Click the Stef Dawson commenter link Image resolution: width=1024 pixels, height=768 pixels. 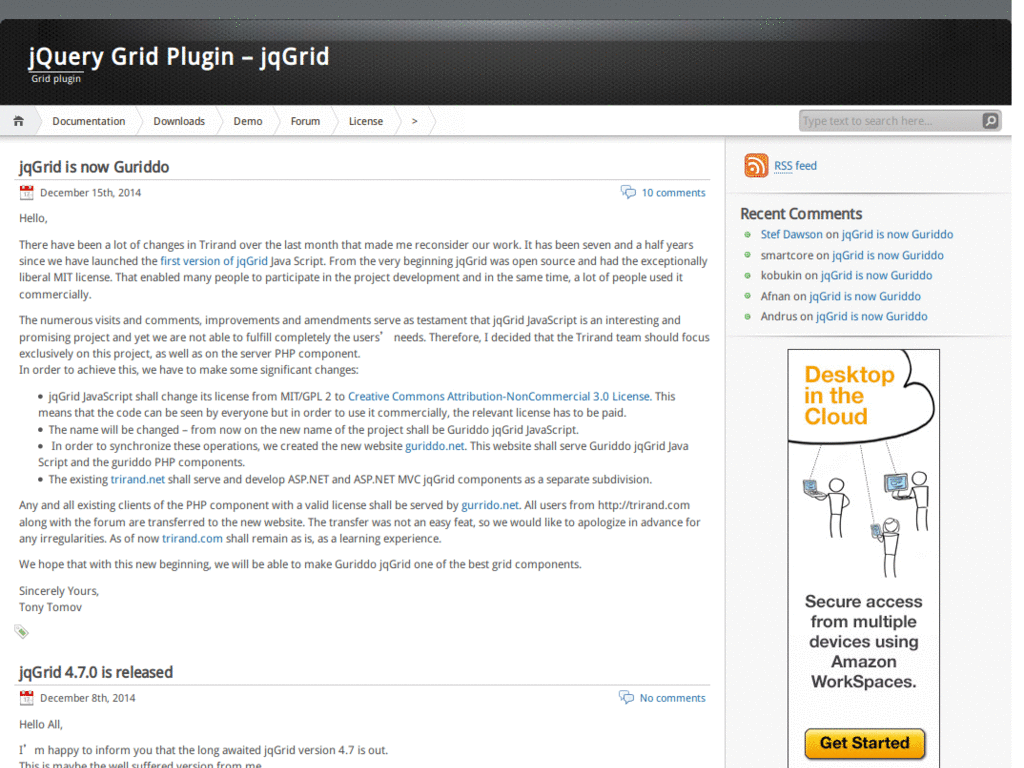pos(792,234)
